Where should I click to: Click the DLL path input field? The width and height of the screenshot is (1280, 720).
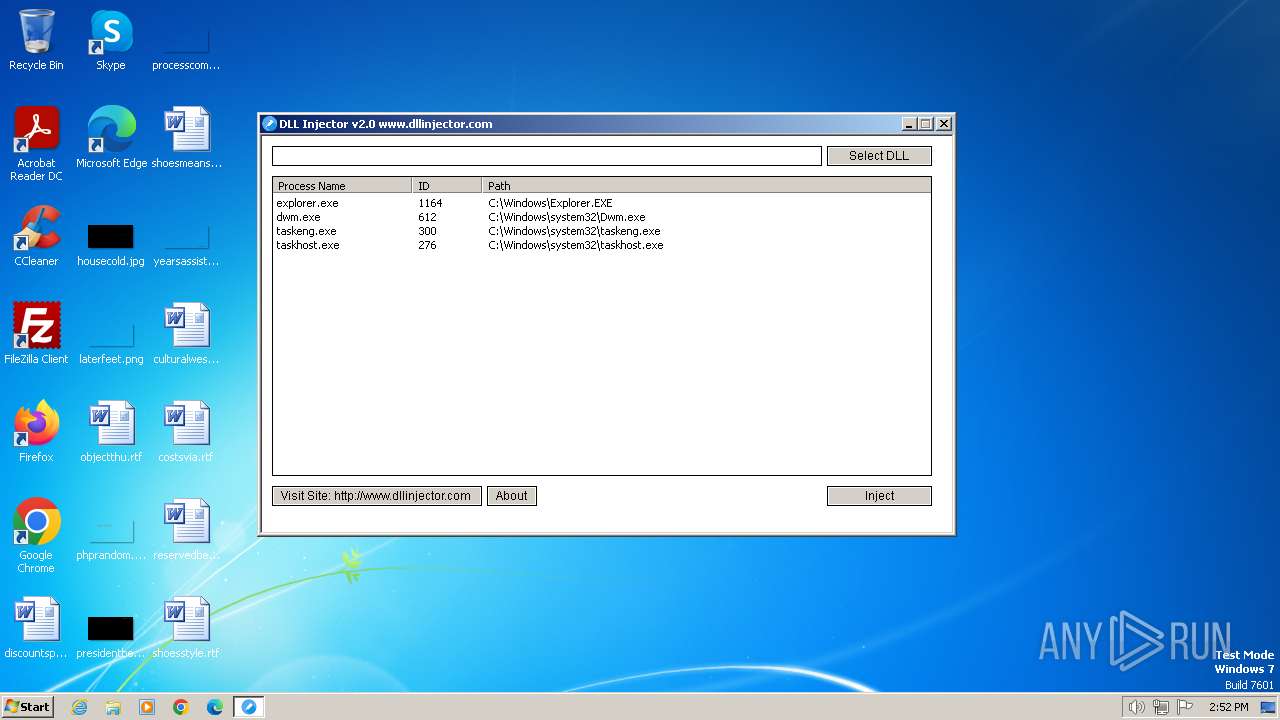(x=547, y=156)
